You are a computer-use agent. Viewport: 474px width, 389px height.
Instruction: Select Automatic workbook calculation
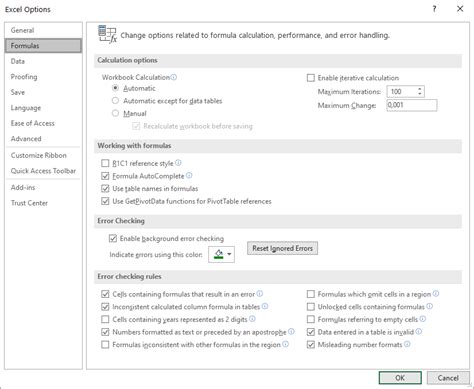click(x=115, y=88)
